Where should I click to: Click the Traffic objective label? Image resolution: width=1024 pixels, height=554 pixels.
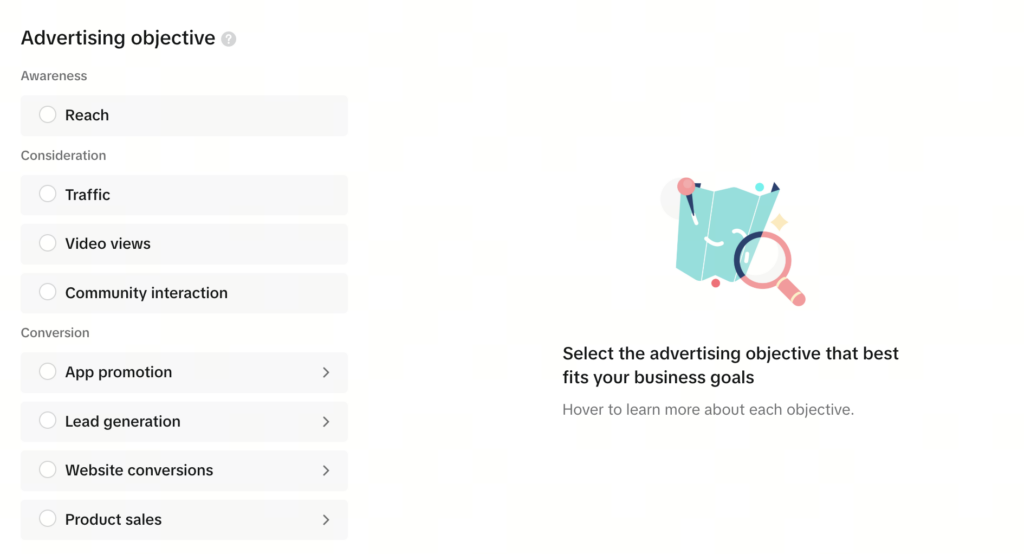[x=88, y=195]
